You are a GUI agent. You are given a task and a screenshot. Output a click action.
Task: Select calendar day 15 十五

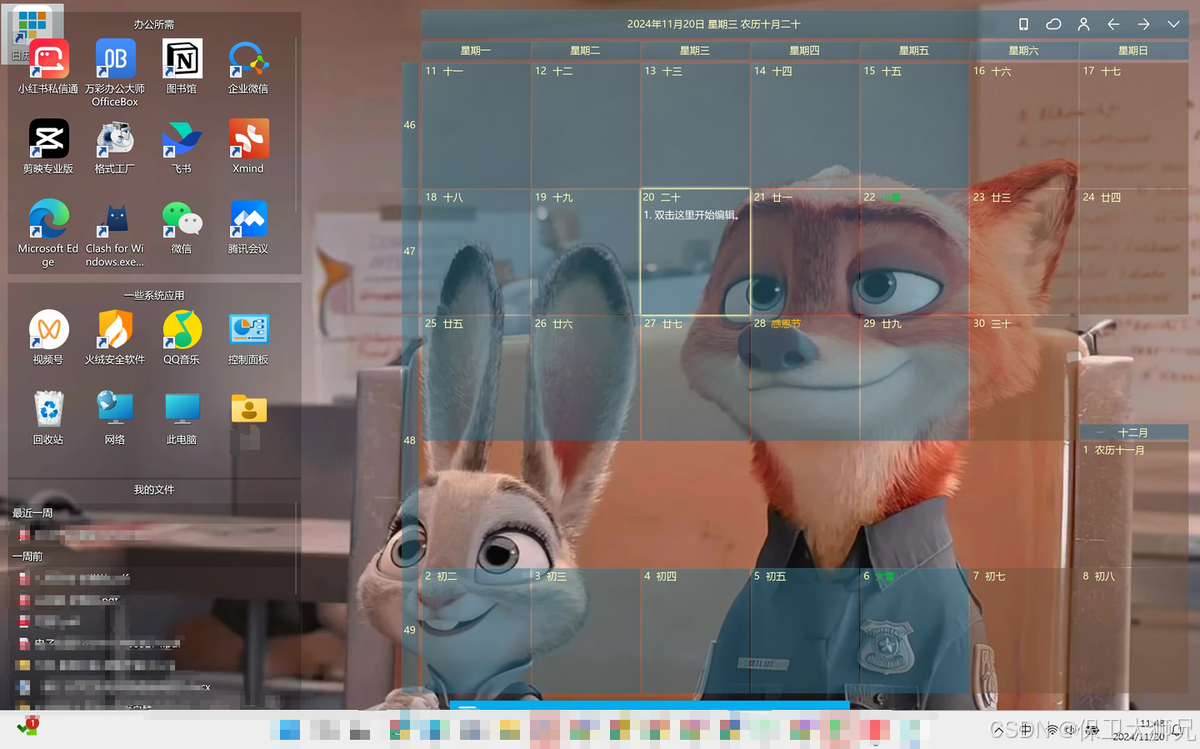pyautogui.click(x=915, y=126)
